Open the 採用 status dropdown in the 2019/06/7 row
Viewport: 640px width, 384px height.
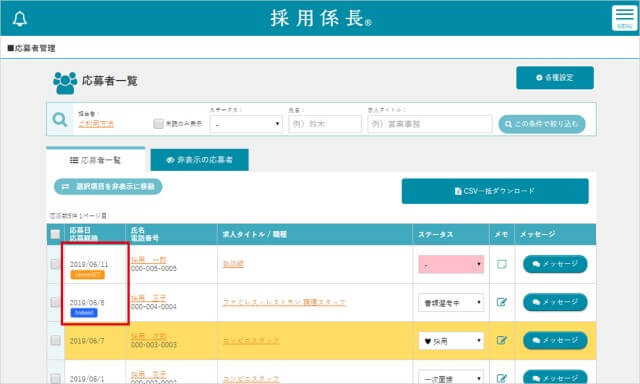pos(451,341)
